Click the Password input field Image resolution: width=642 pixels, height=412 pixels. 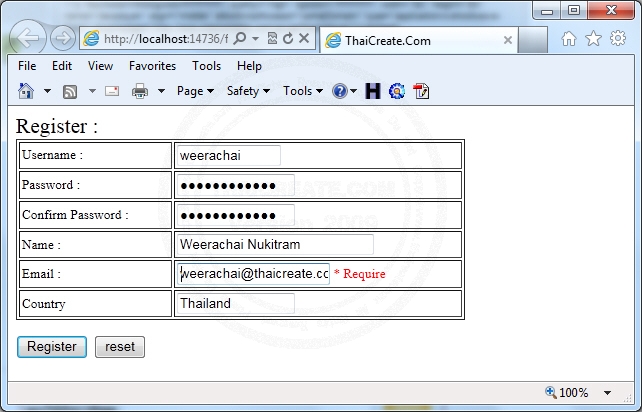coord(236,185)
